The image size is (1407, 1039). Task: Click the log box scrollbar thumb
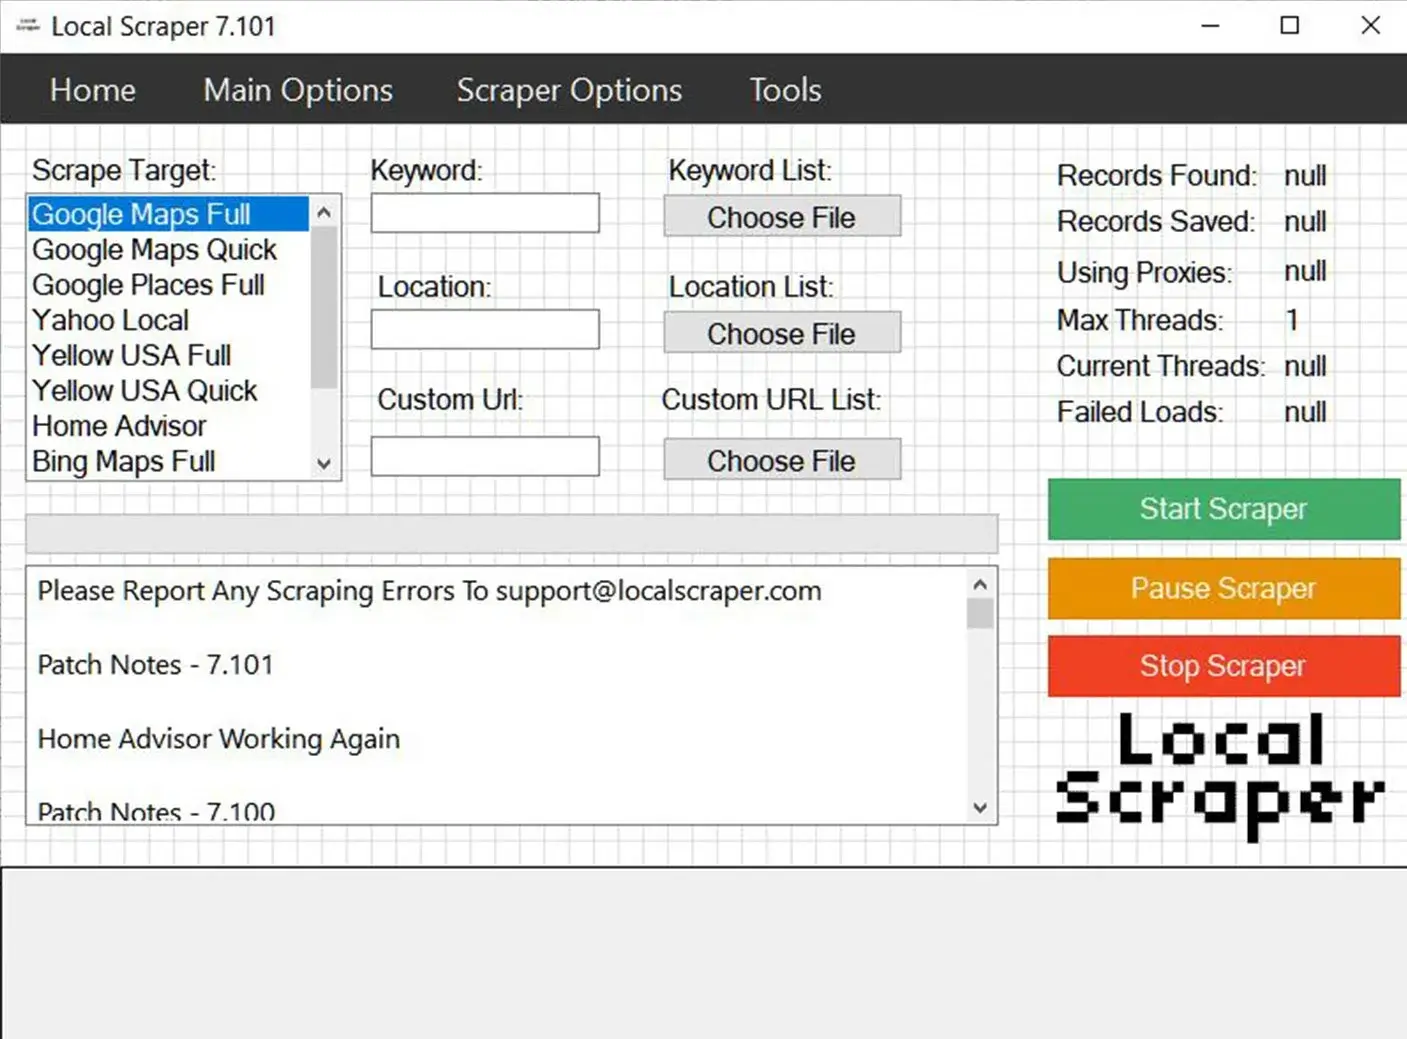980,613
